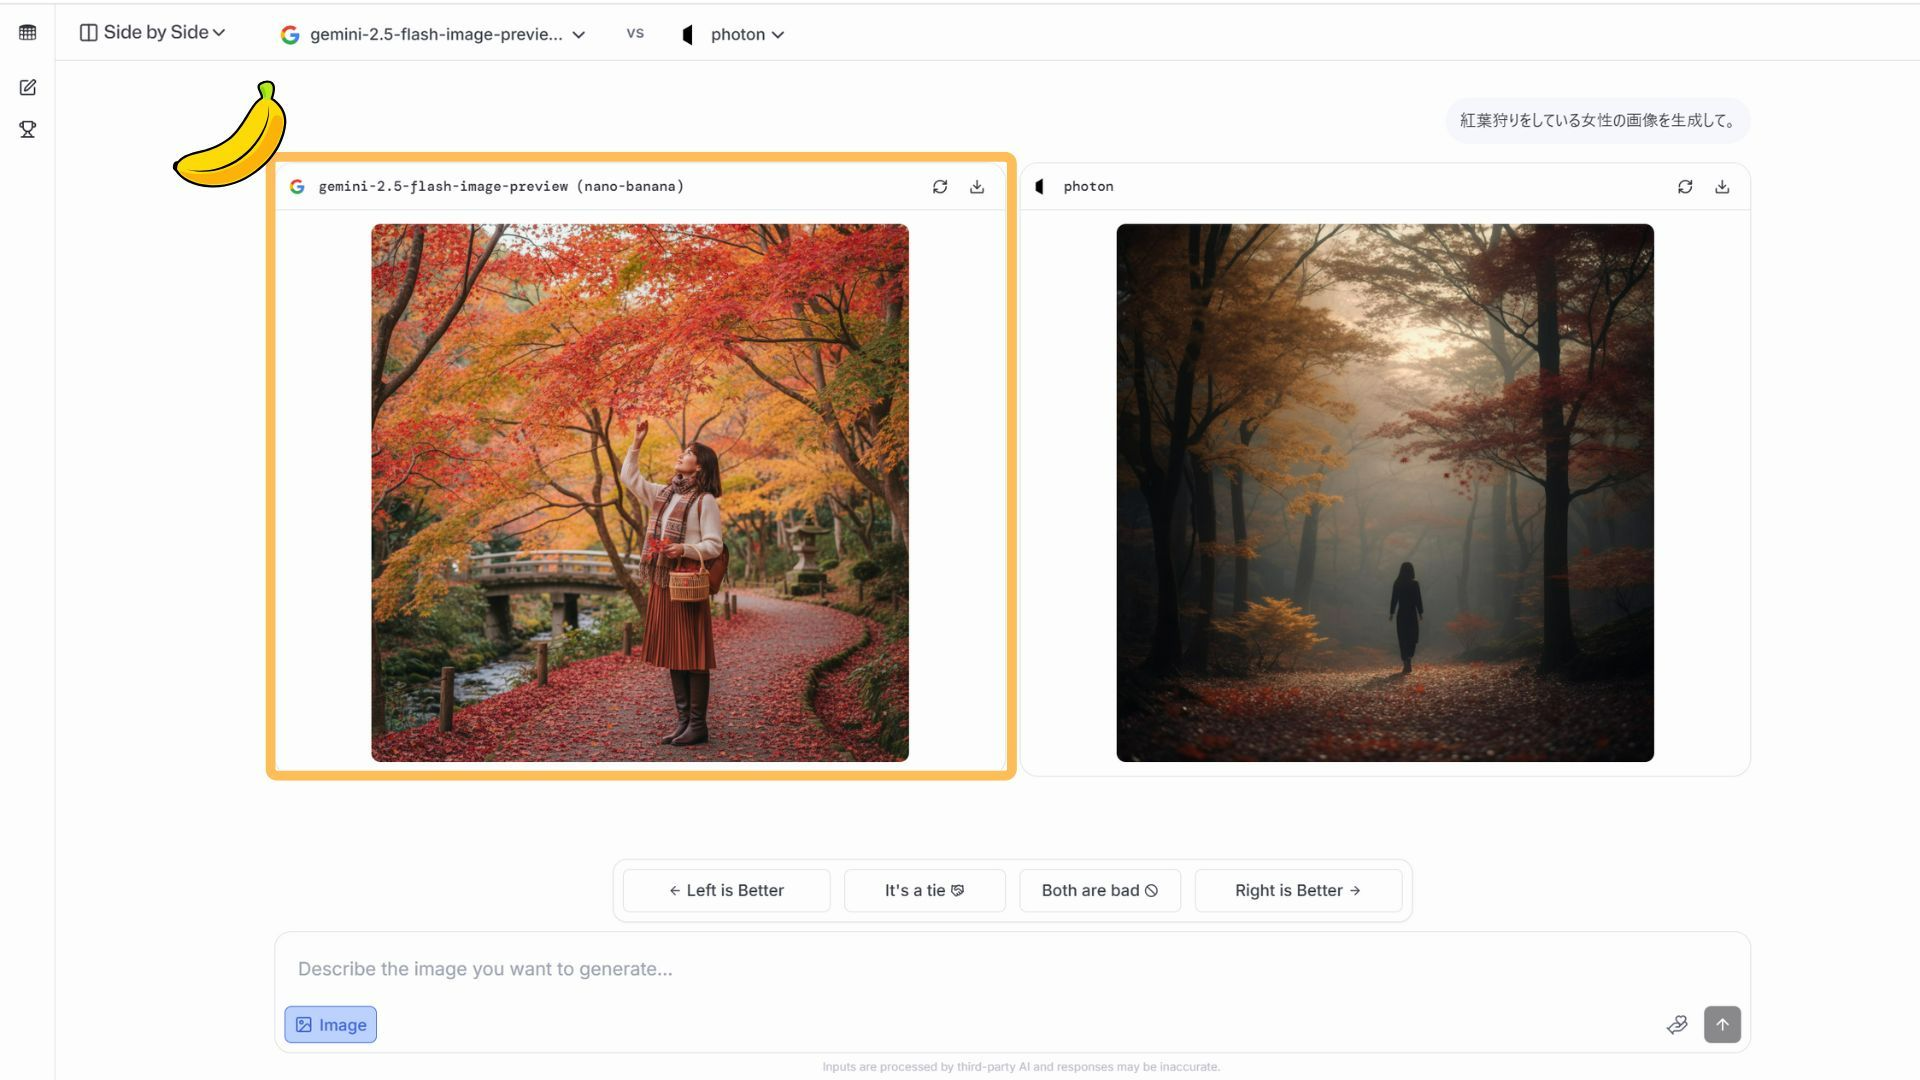Viewport: 1920px width, 1080px height.
Task: Vote Left is Better
Action: tap(726, 890)
